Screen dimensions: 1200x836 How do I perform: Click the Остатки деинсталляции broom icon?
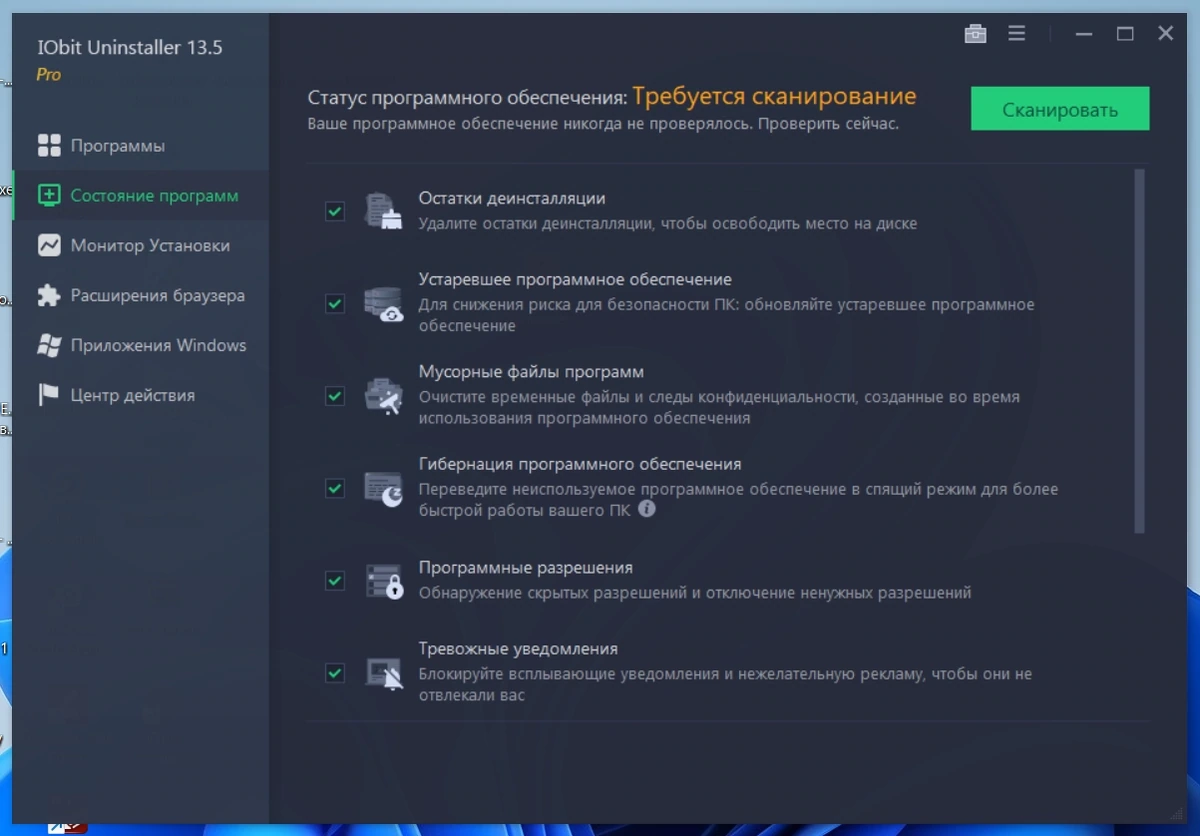pos(383,212)
